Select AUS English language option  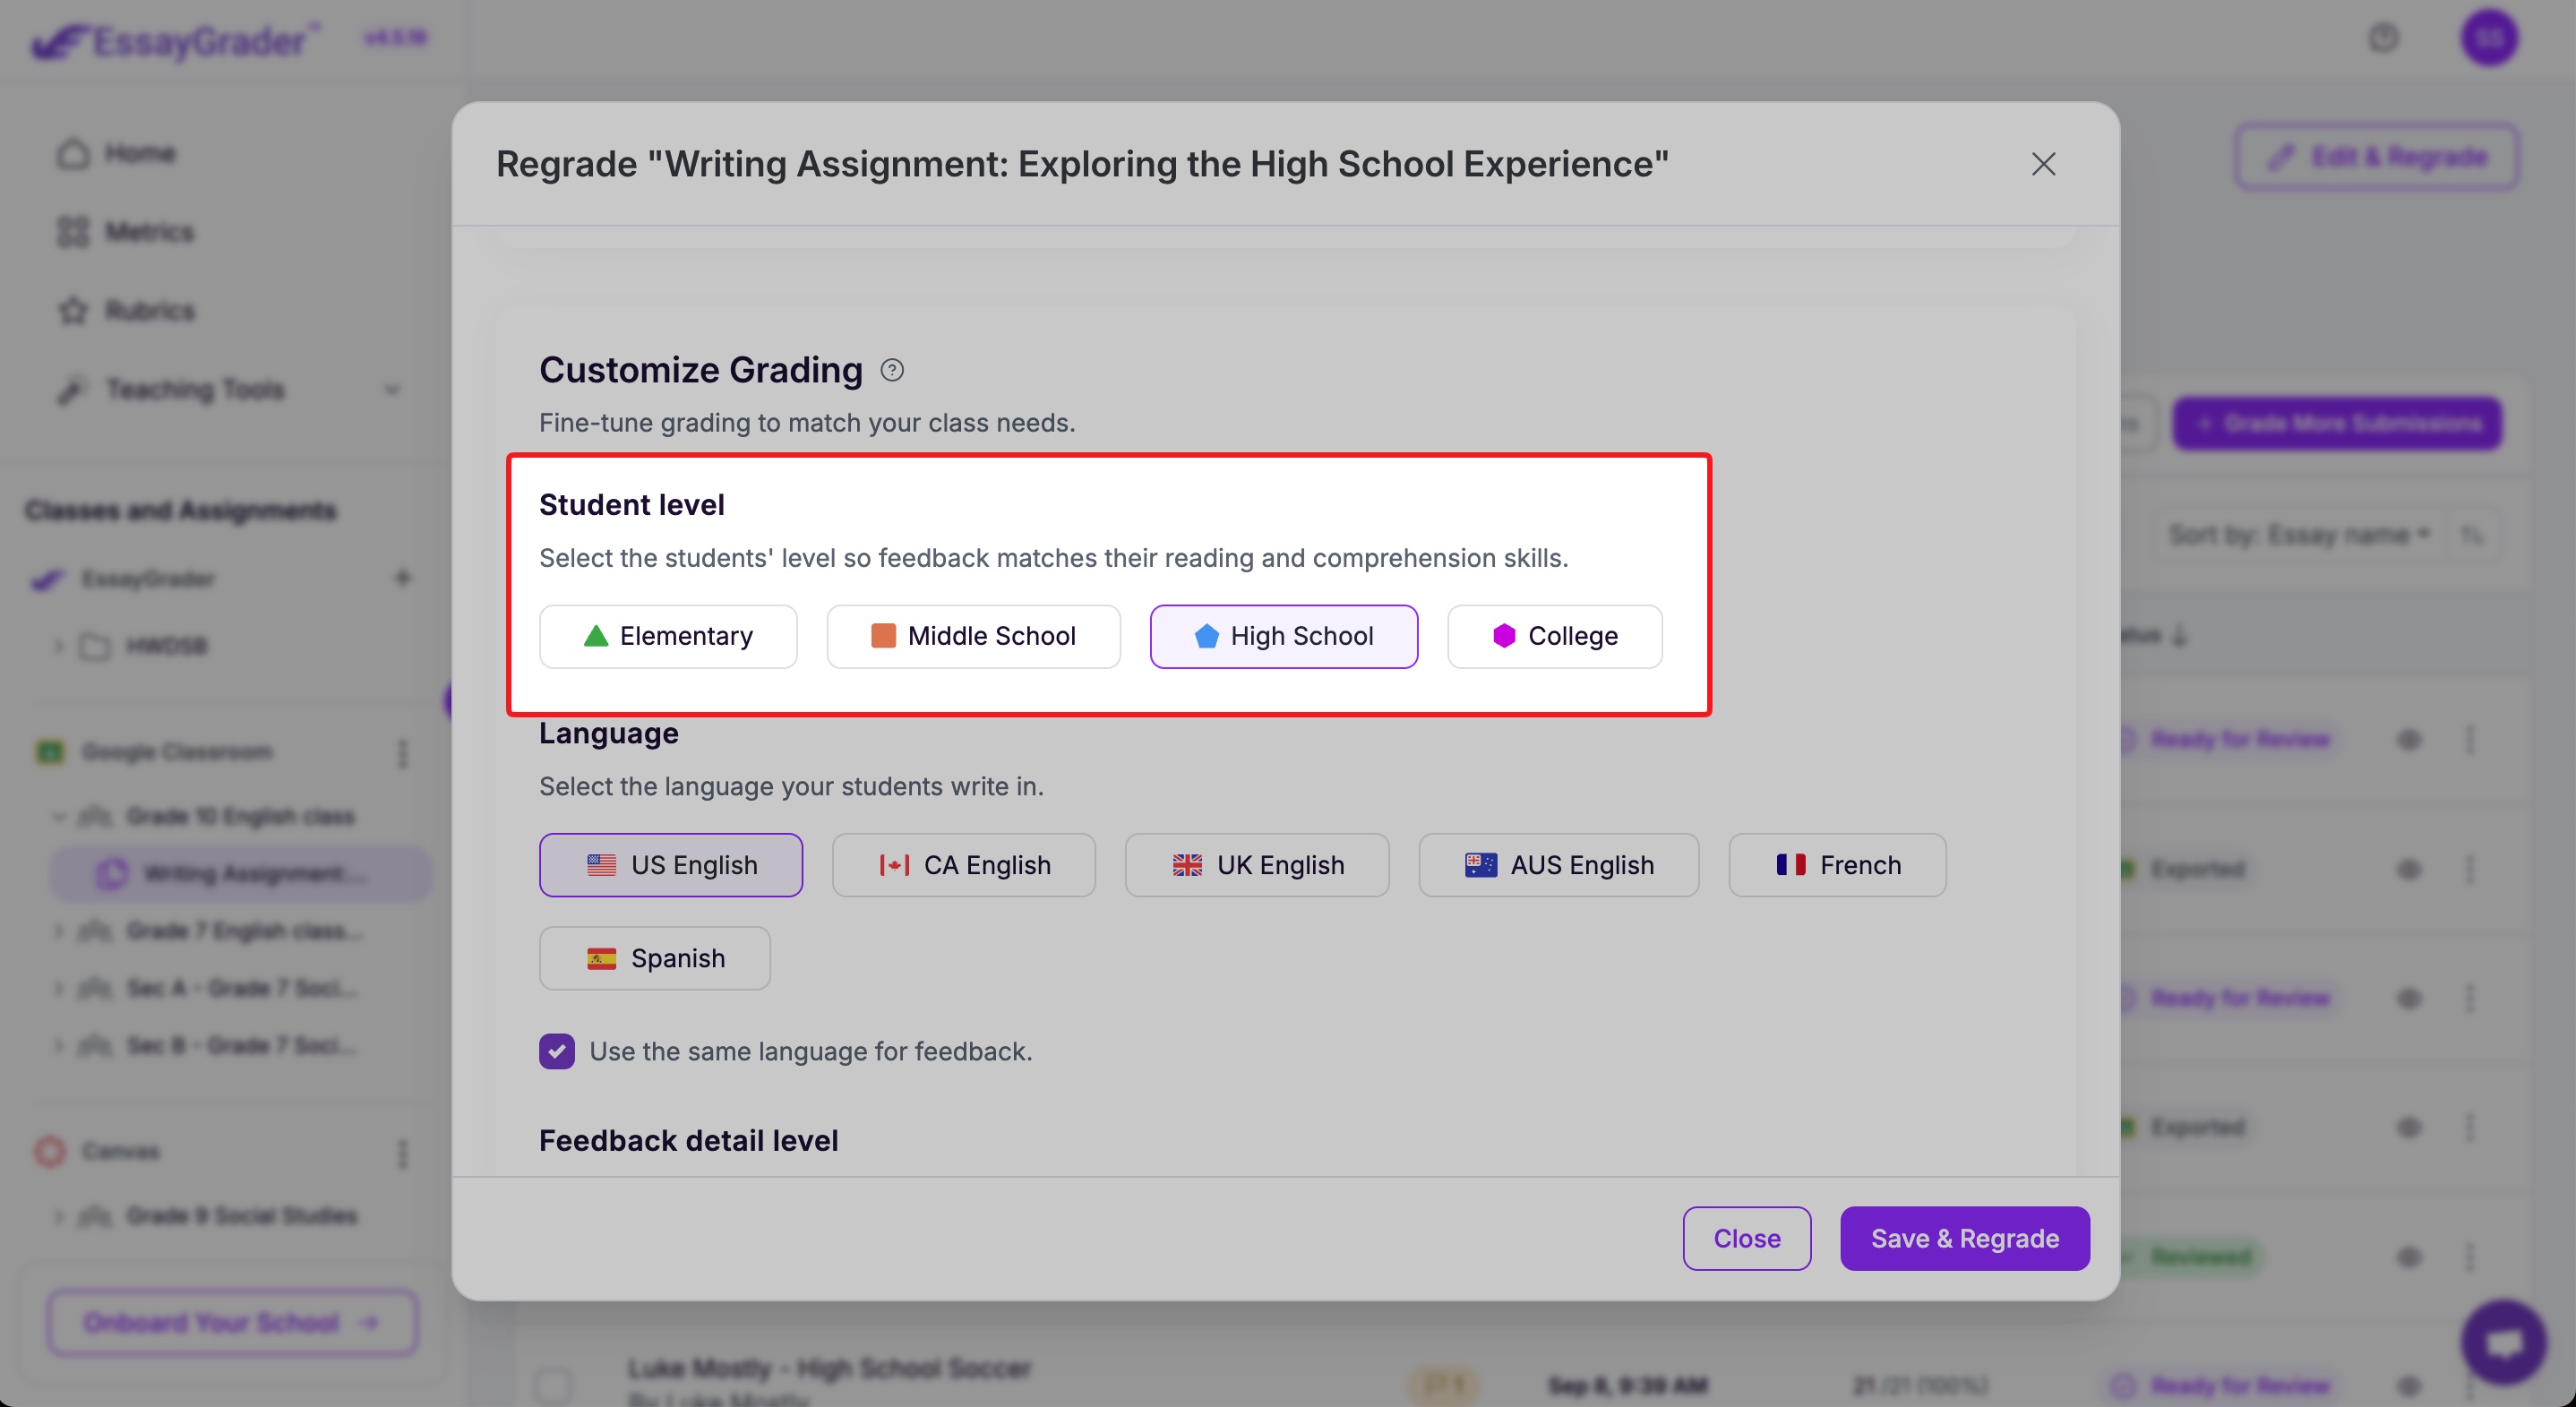click(x=1558, y=865)
